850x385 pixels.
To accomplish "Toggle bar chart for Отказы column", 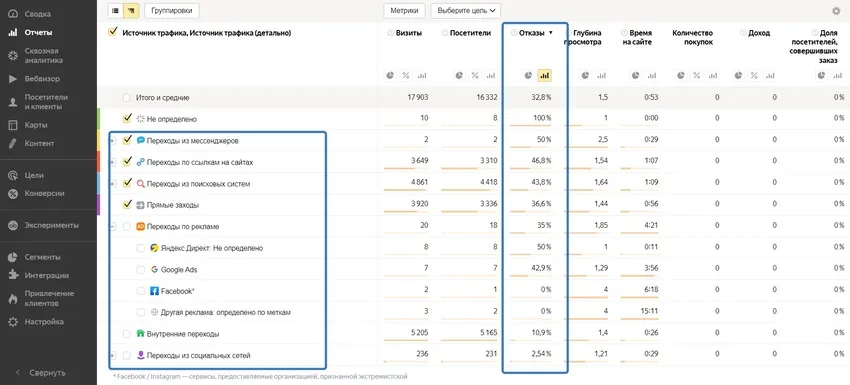I will click(x=544, y=75).
